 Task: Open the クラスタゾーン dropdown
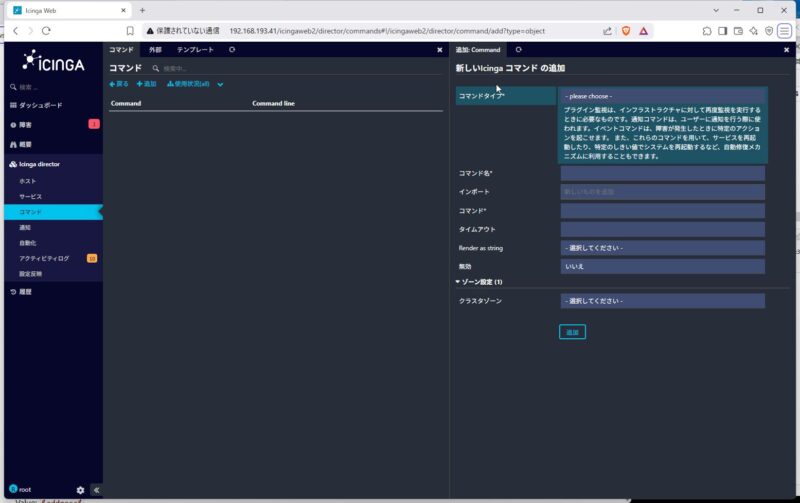663,301
